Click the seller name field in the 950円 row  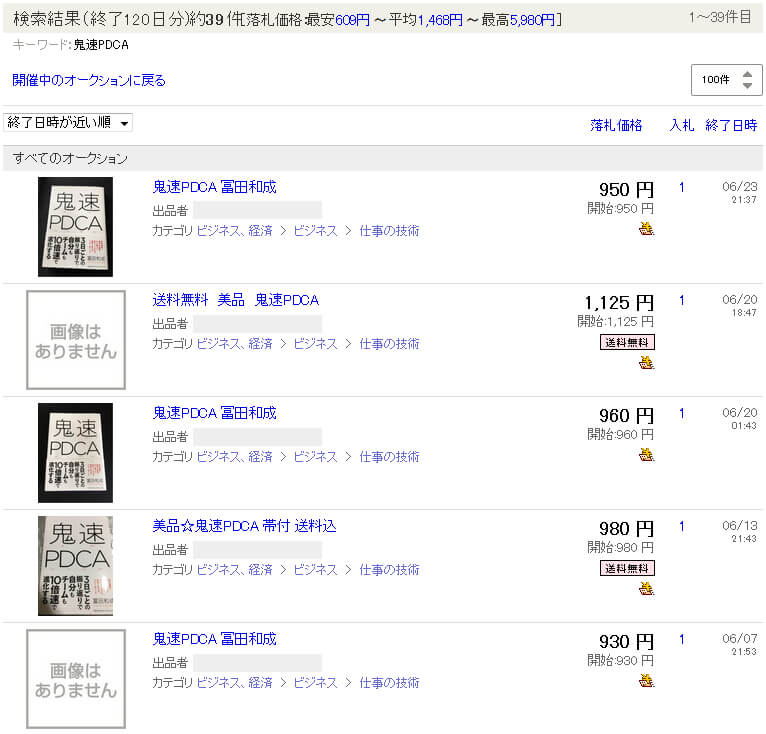point(257,210)
